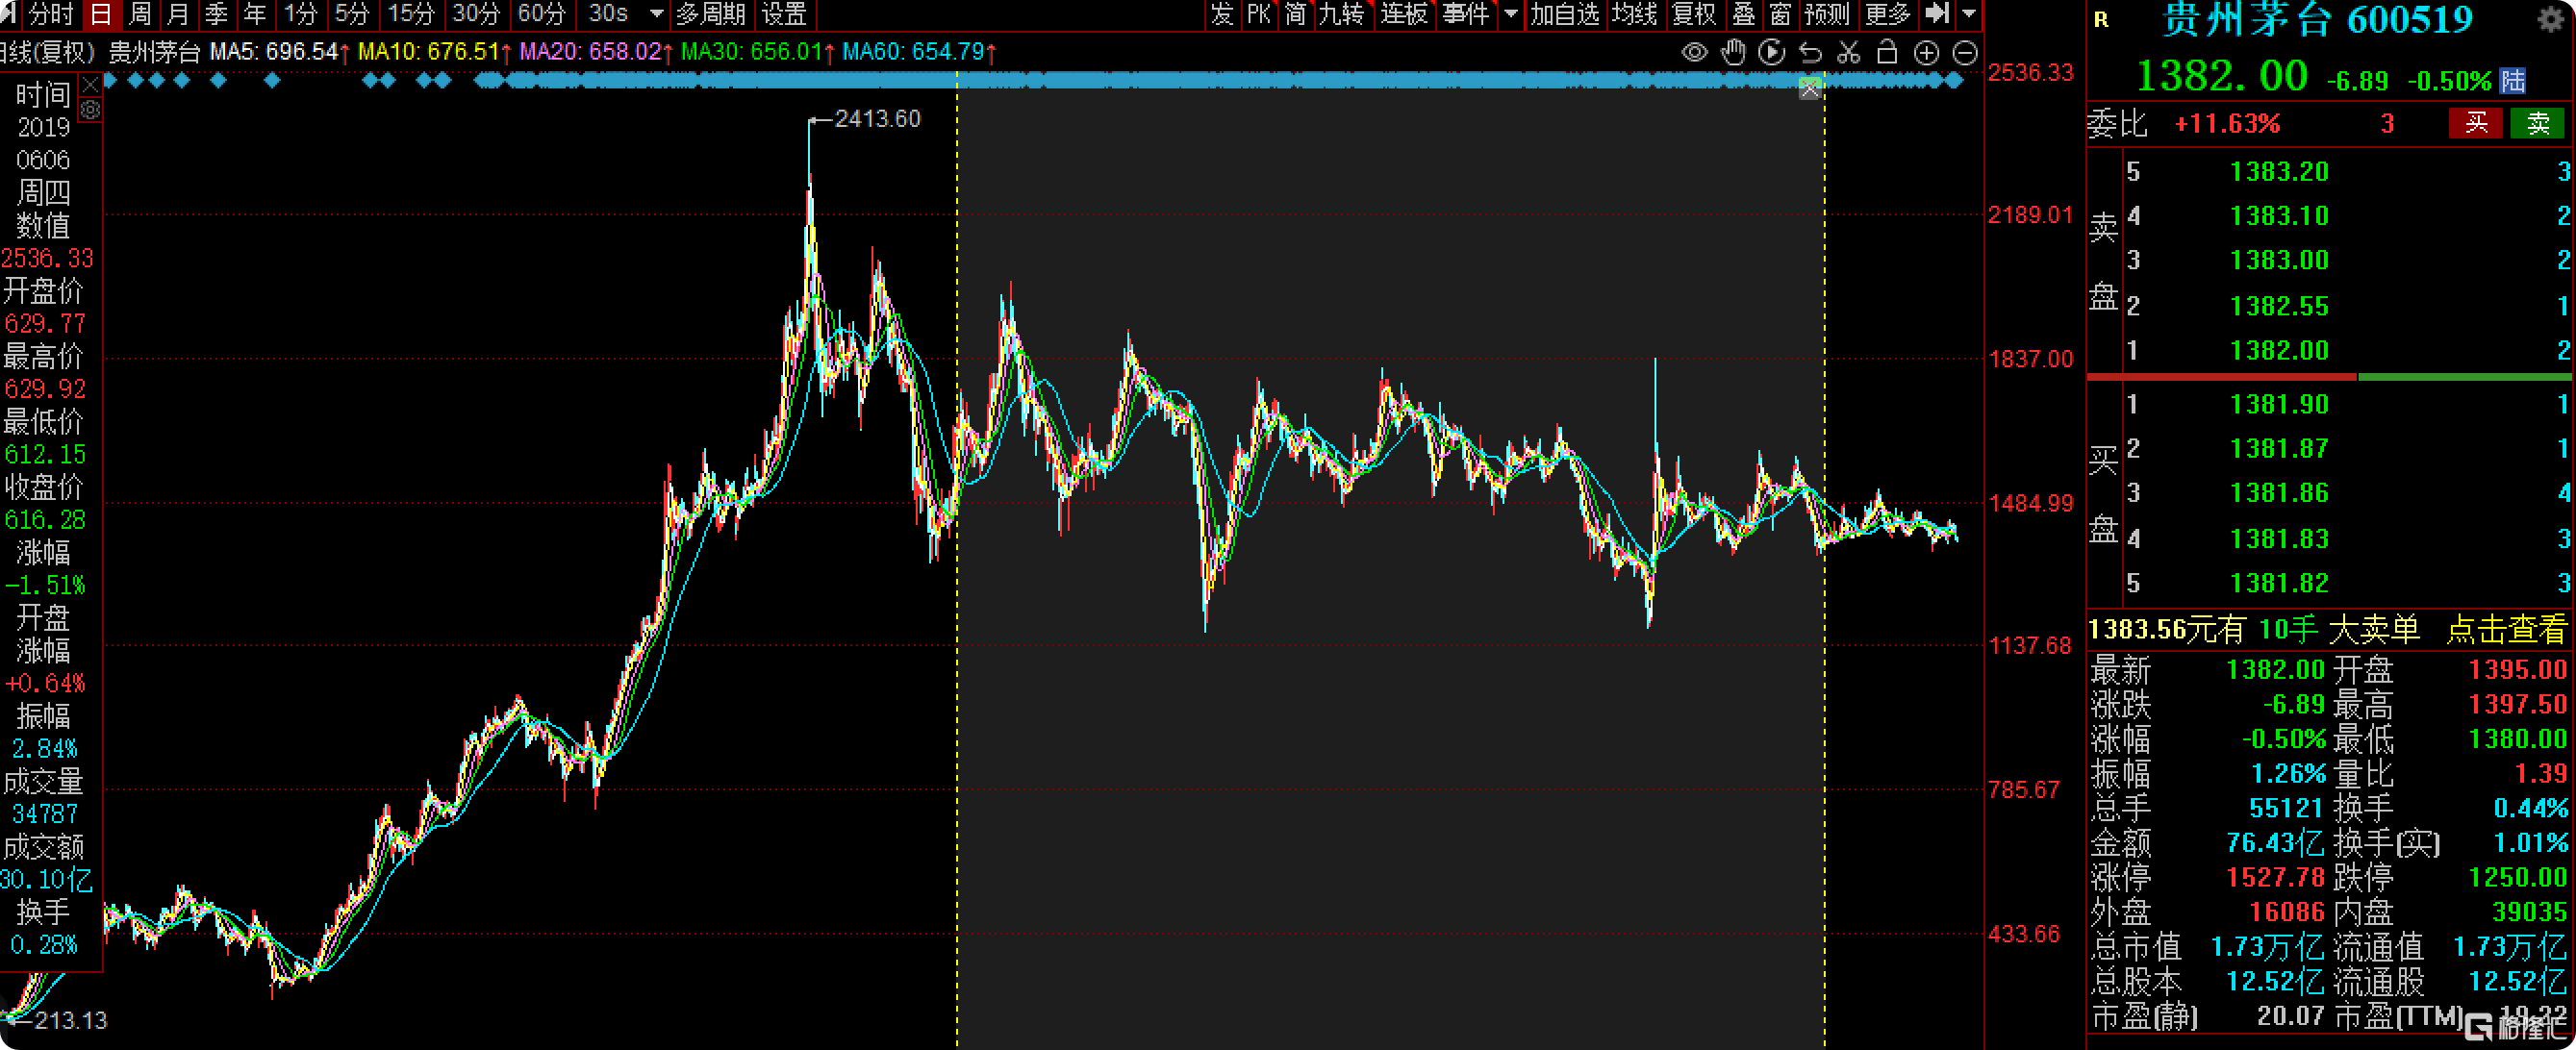
Task: Click buy level 5 price 1381.82
Action: (2279, 583)
